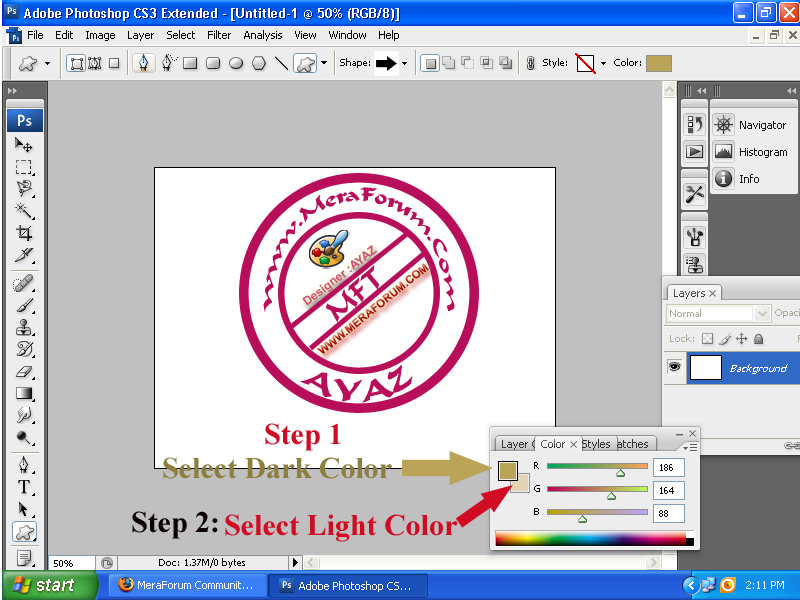Image resolution: width=800 pixels, height=600 pixels.
Task: Open the custom Shape picker dropdown
Action: pos(405,64)
